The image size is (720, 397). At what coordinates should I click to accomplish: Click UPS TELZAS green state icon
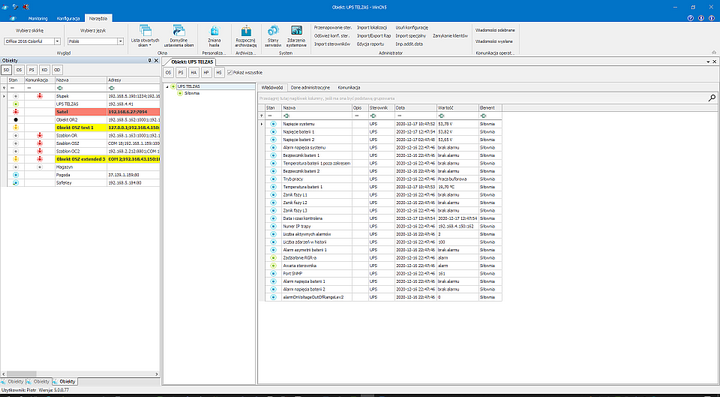(x=16, y=104)
